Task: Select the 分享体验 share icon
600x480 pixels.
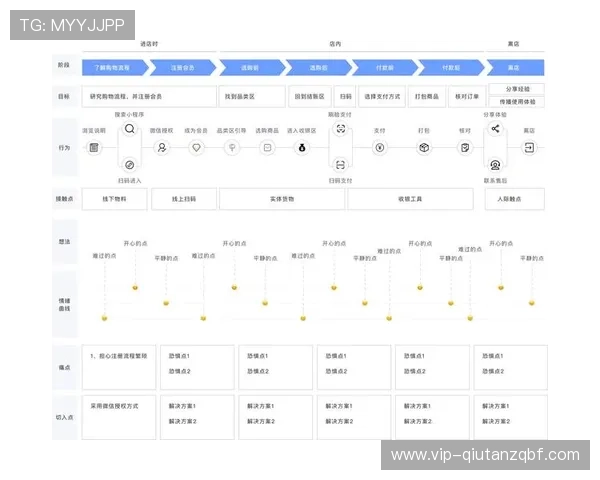Action: click(495, 129)
